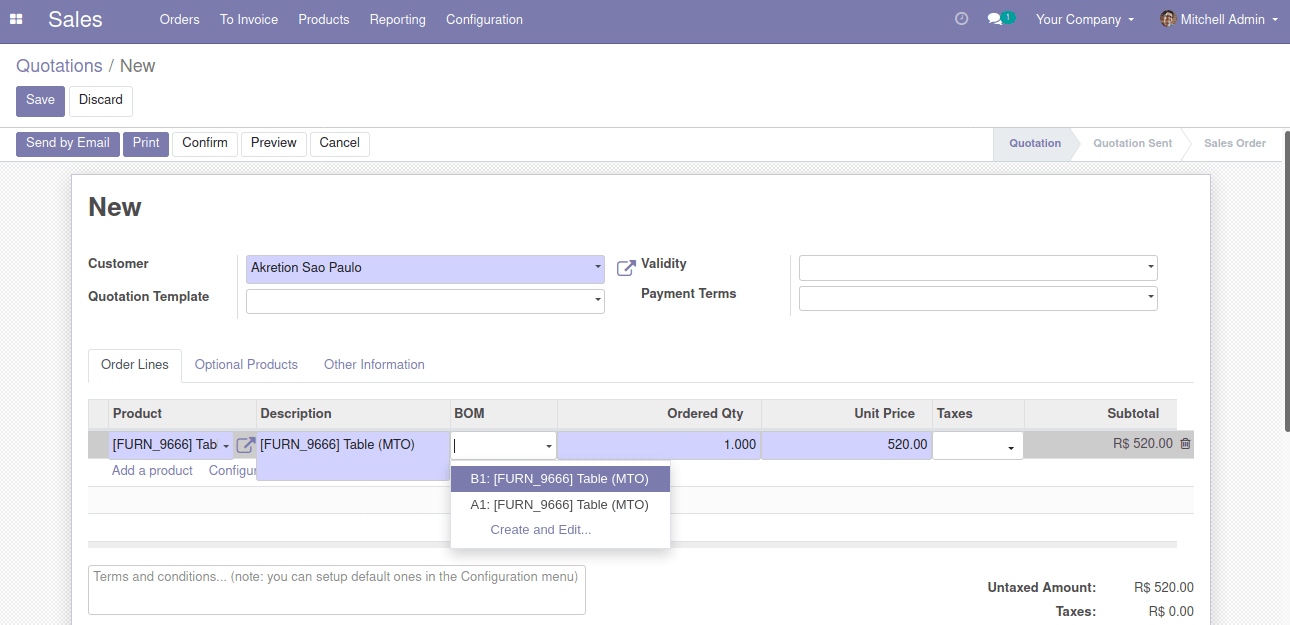Screen dimensions: 1290x625
Task: Click the Preview button
Action: [274, 143]
